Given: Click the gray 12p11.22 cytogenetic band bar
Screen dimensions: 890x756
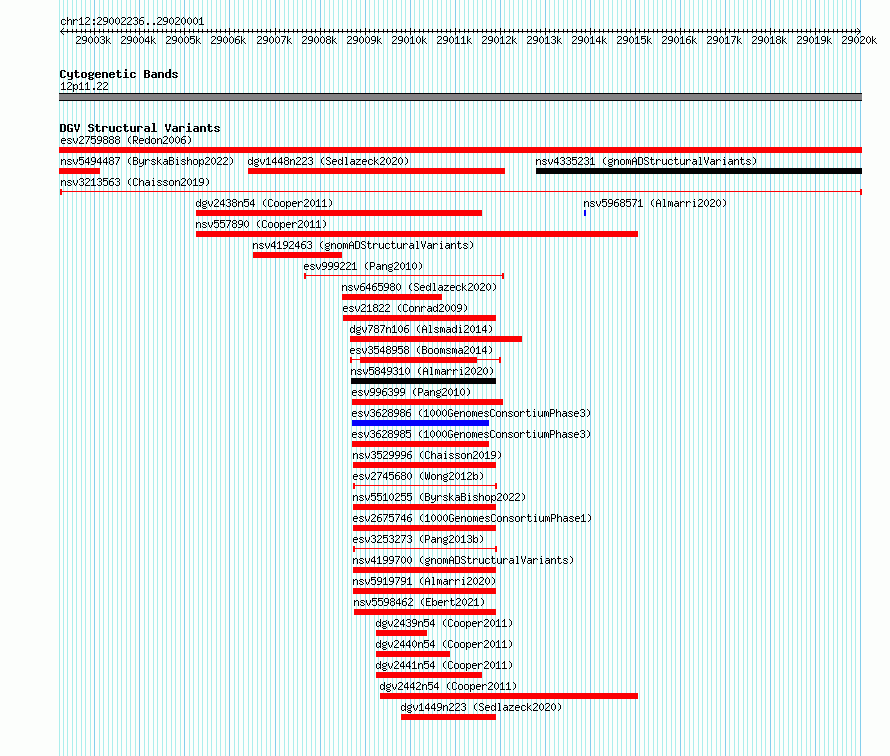Looking at the screenshot, I should pos(460,97).
